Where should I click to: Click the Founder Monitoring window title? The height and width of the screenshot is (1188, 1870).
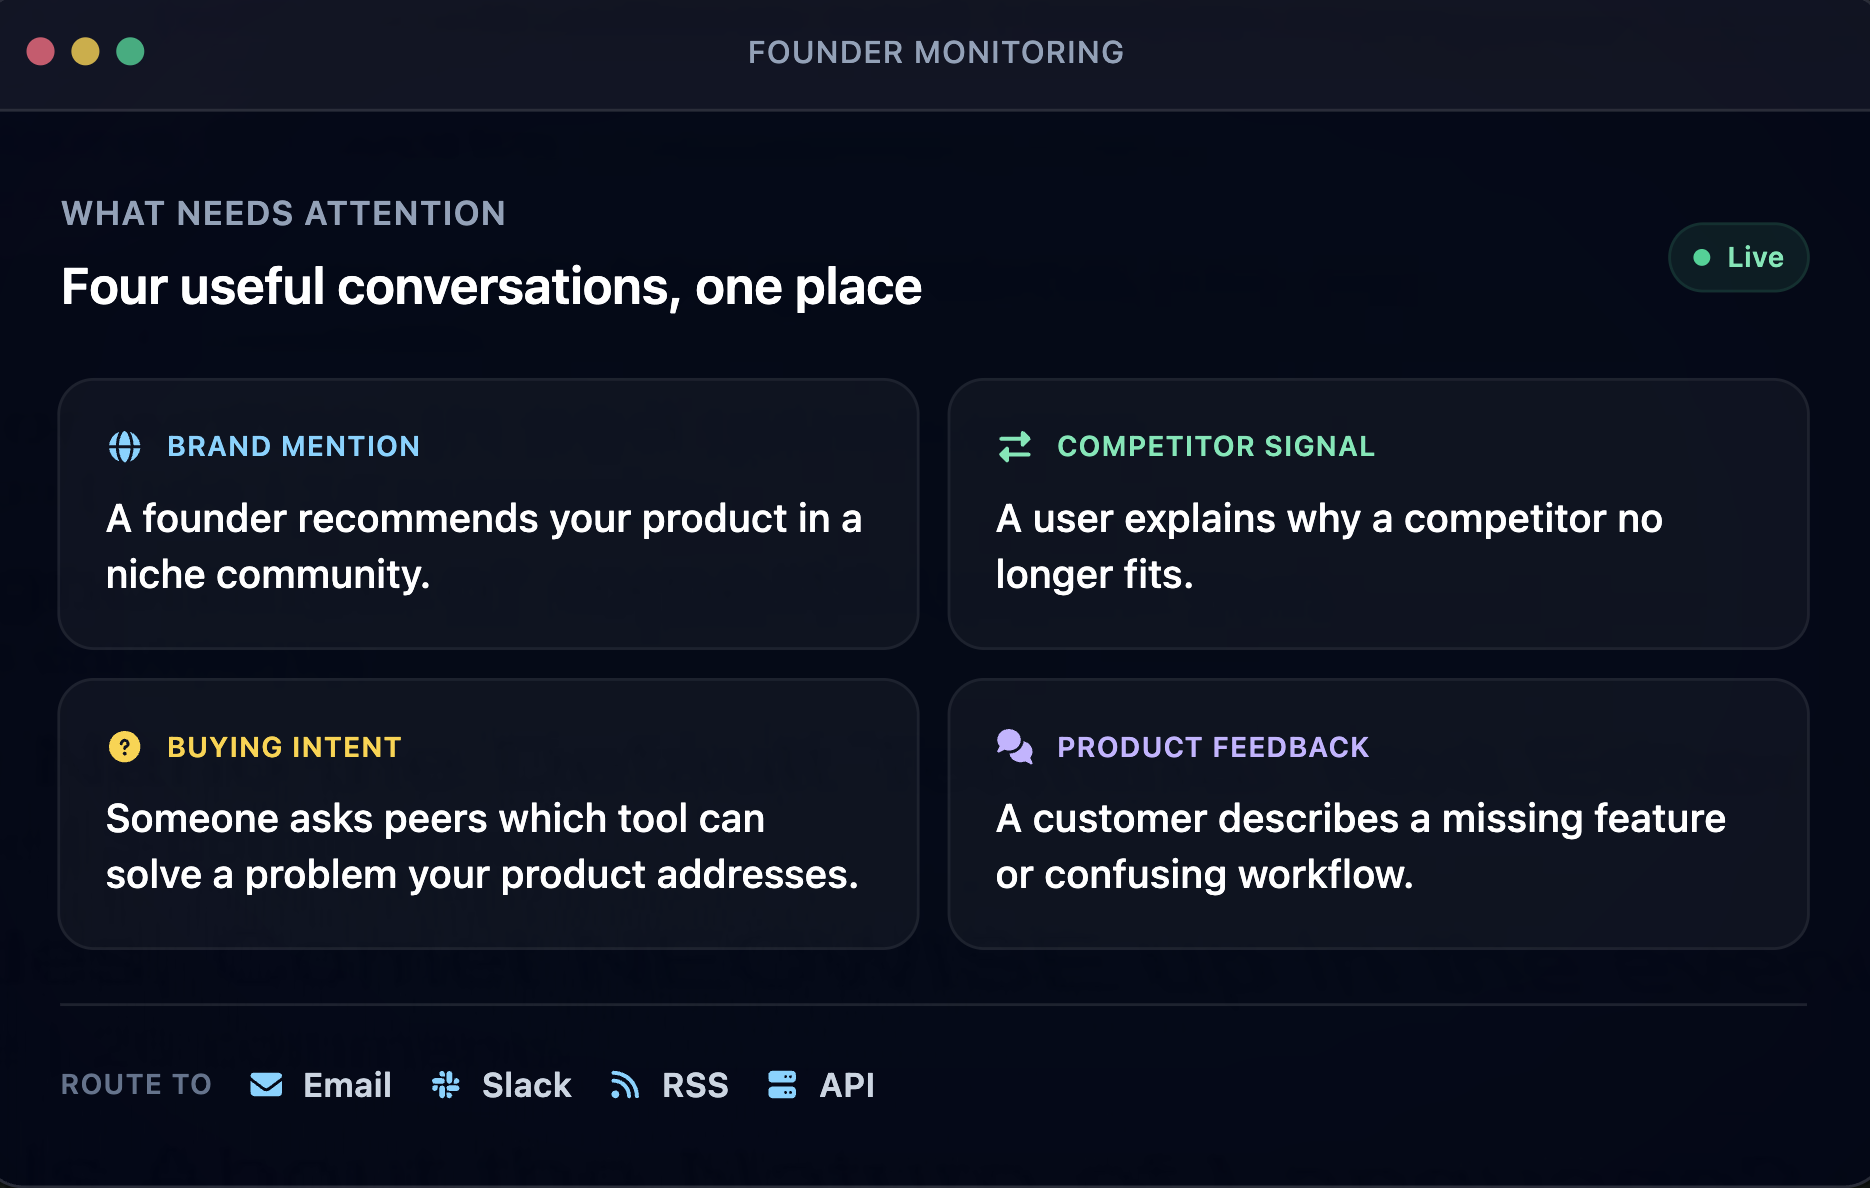click(936, 52)
